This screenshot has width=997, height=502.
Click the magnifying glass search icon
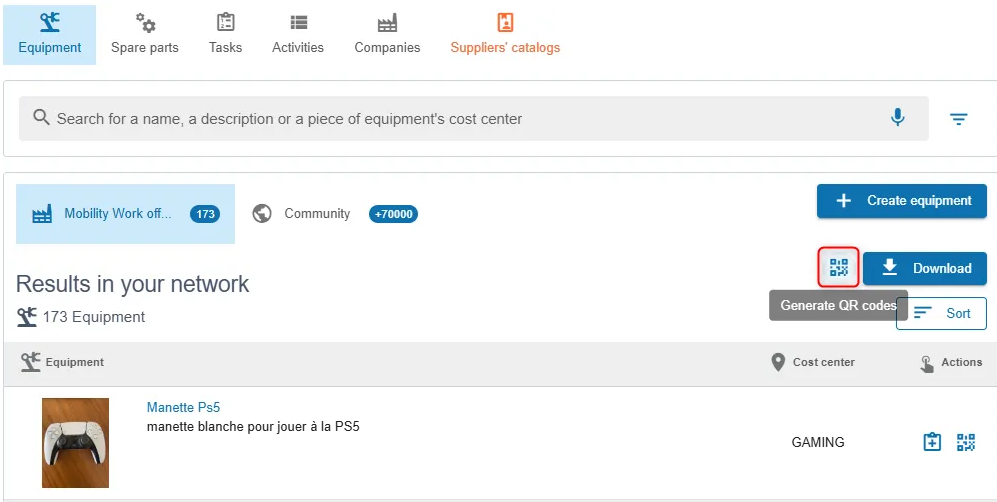[x=41, y=118]
